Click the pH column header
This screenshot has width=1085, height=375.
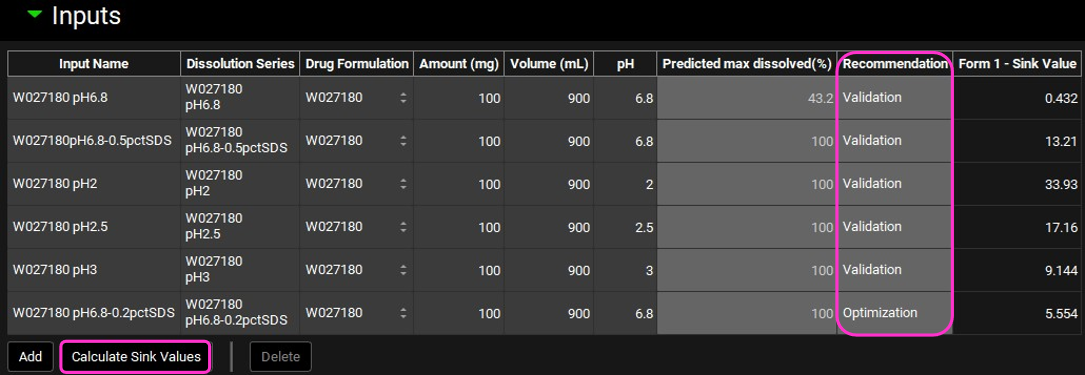pos(626,64)
